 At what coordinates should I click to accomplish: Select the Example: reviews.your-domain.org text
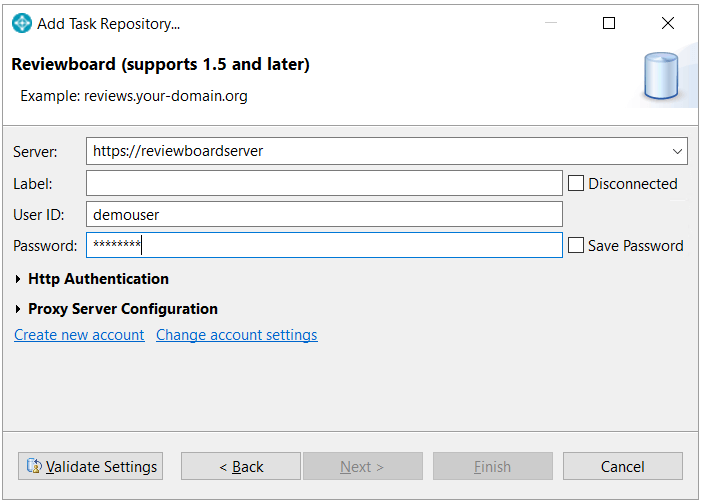134,96
